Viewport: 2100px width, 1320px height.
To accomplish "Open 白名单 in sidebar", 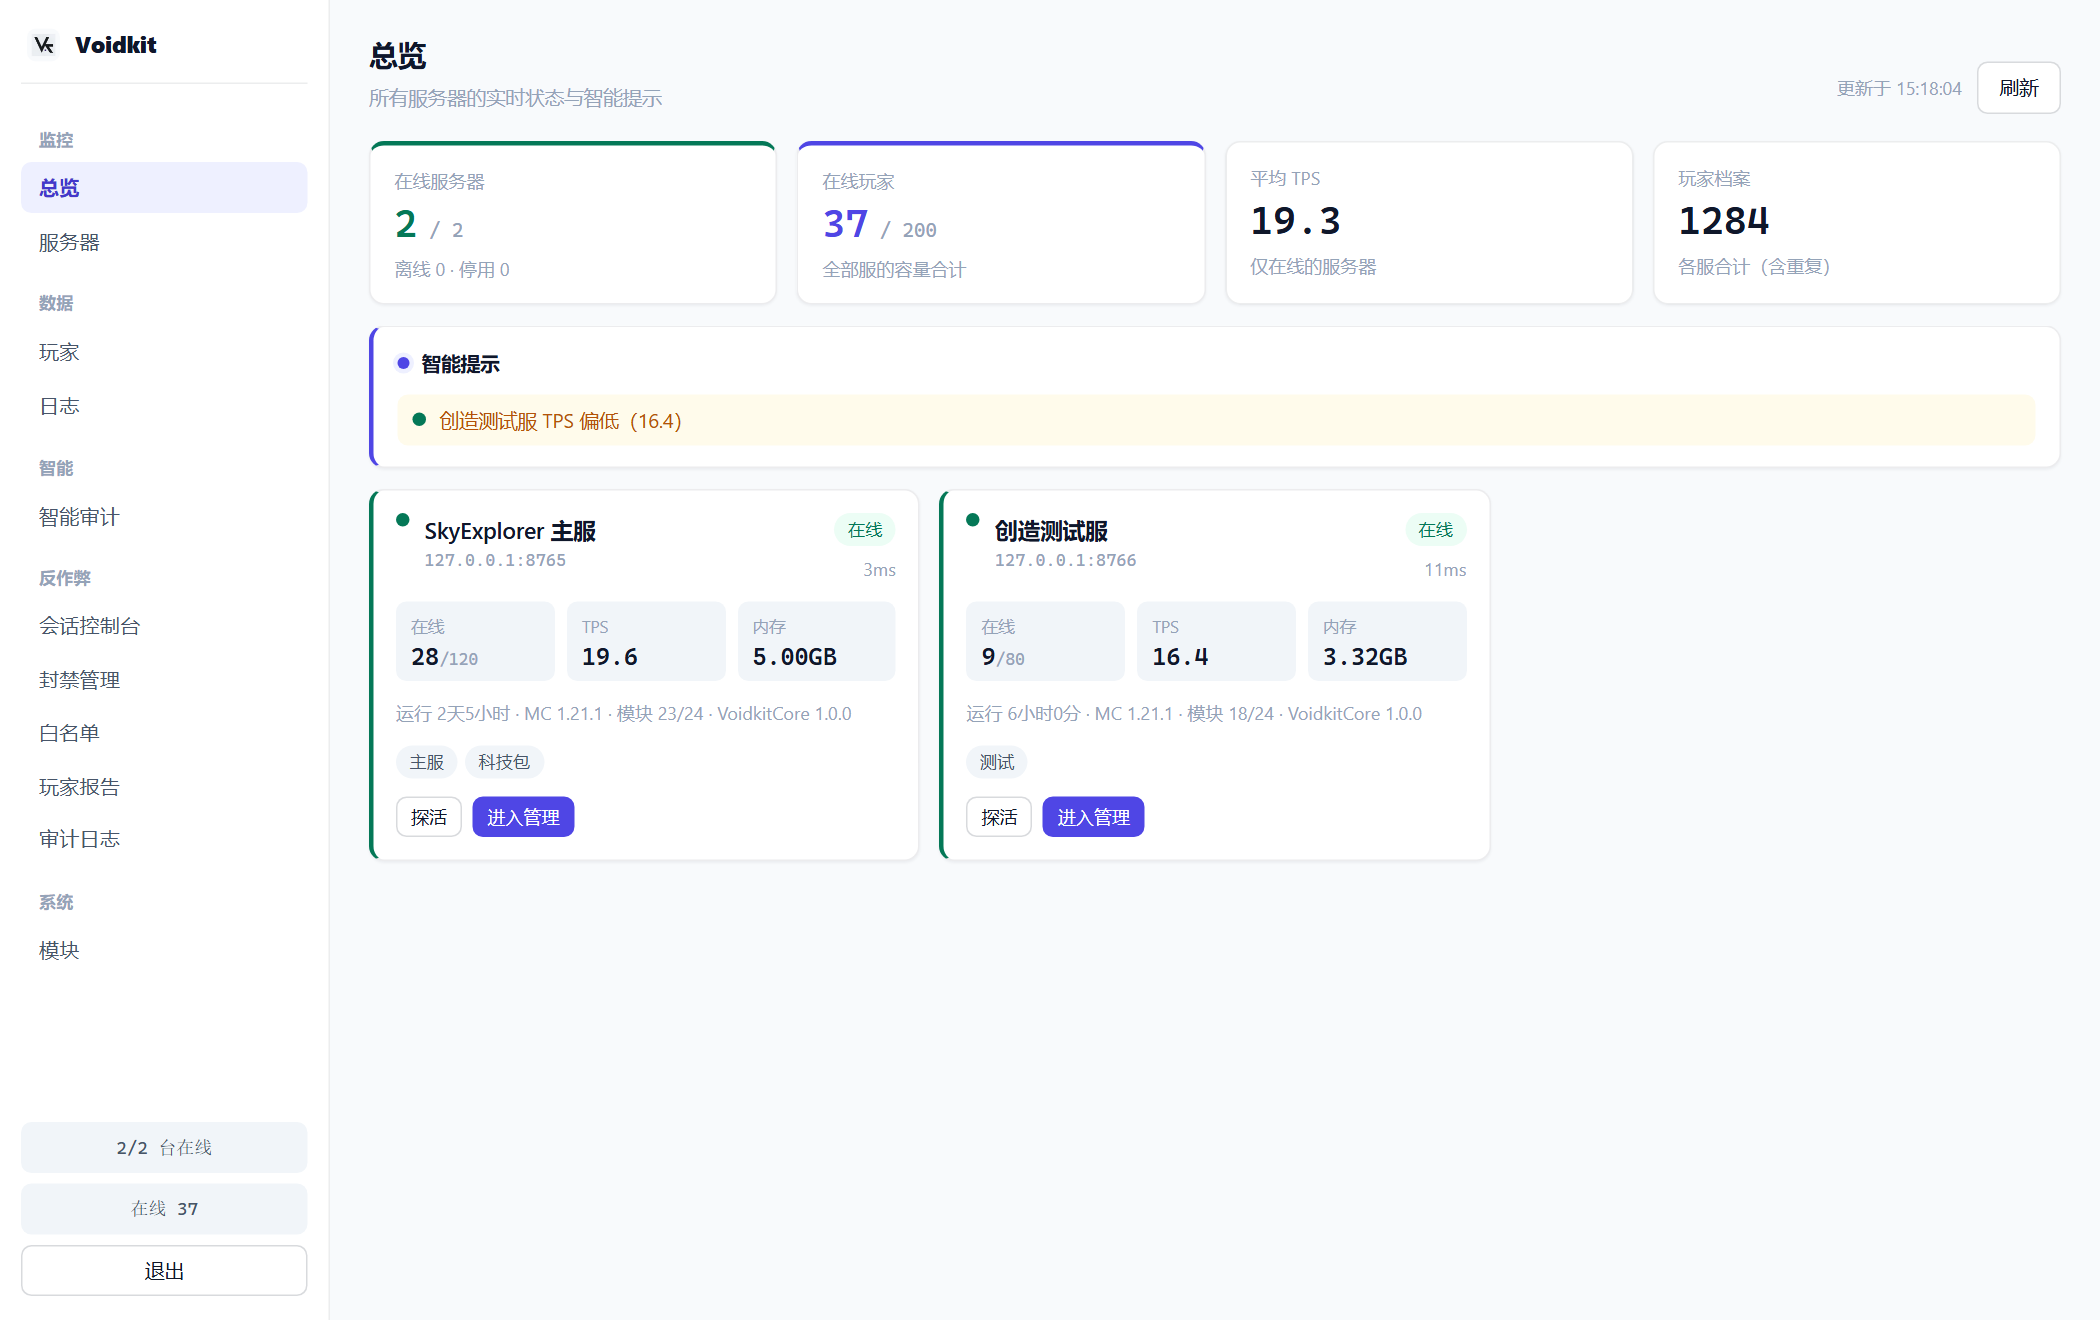I will click(164, 733).
